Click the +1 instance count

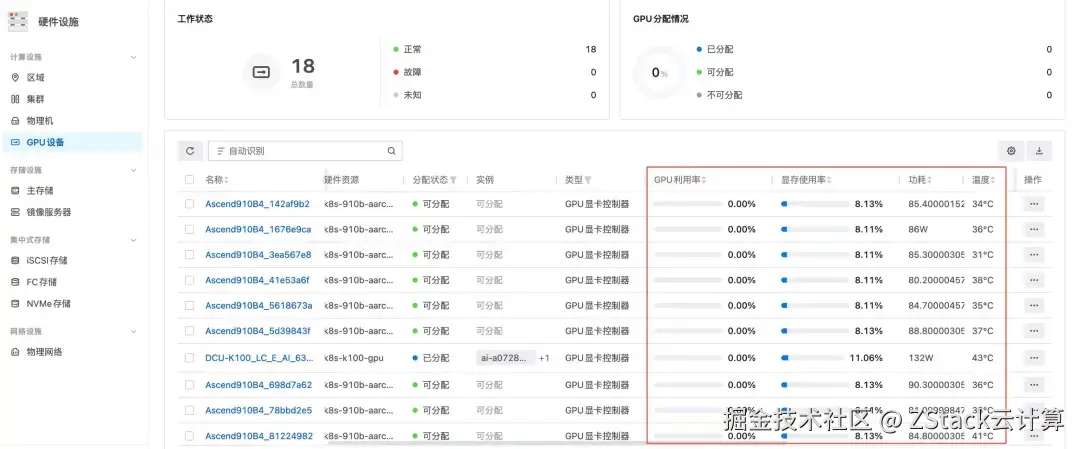pos(544,358)
